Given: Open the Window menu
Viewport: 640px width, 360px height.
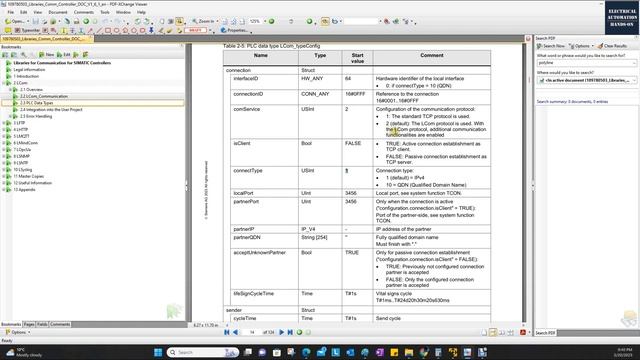Looking at the screenshot, I should click(123, 12).
